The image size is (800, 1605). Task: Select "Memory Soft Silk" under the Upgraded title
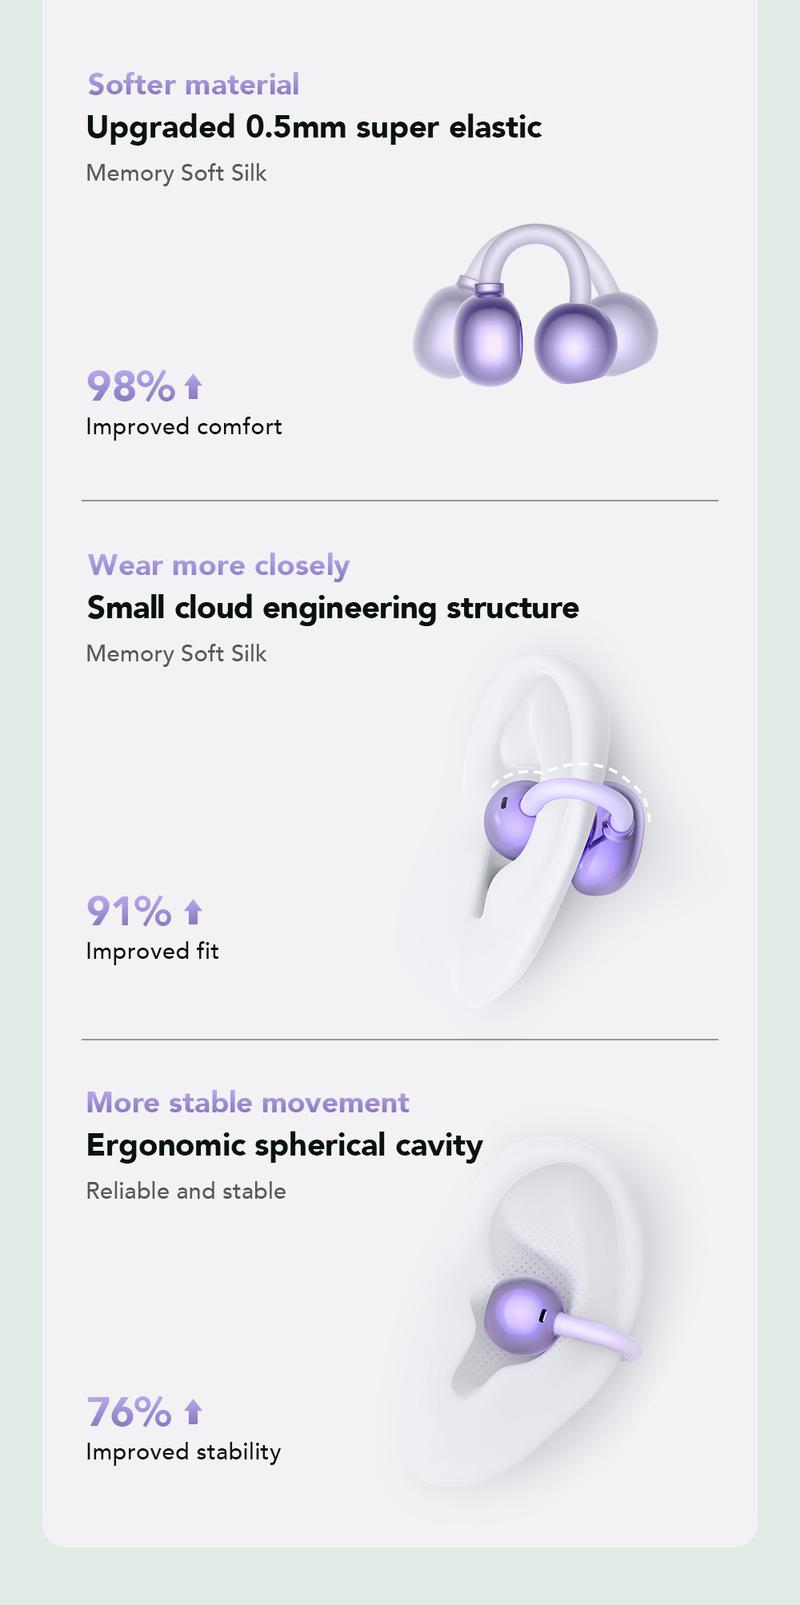click(x=176, y=173)
